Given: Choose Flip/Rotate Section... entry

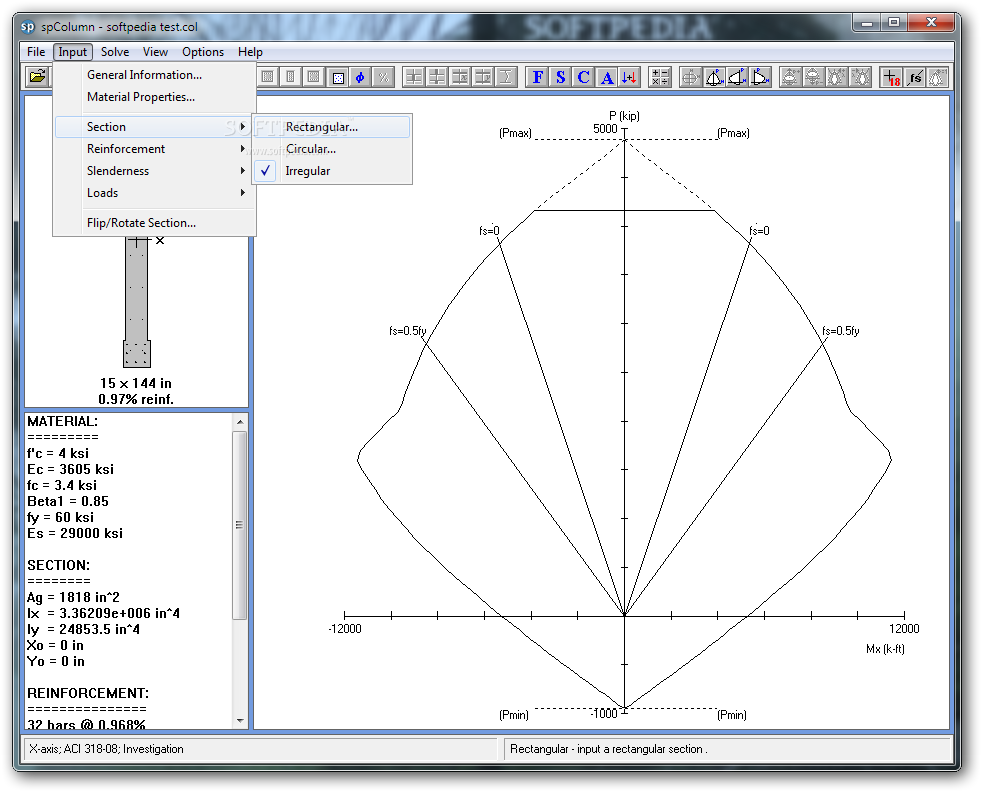Looking at the screenshot, I should 155,223.
